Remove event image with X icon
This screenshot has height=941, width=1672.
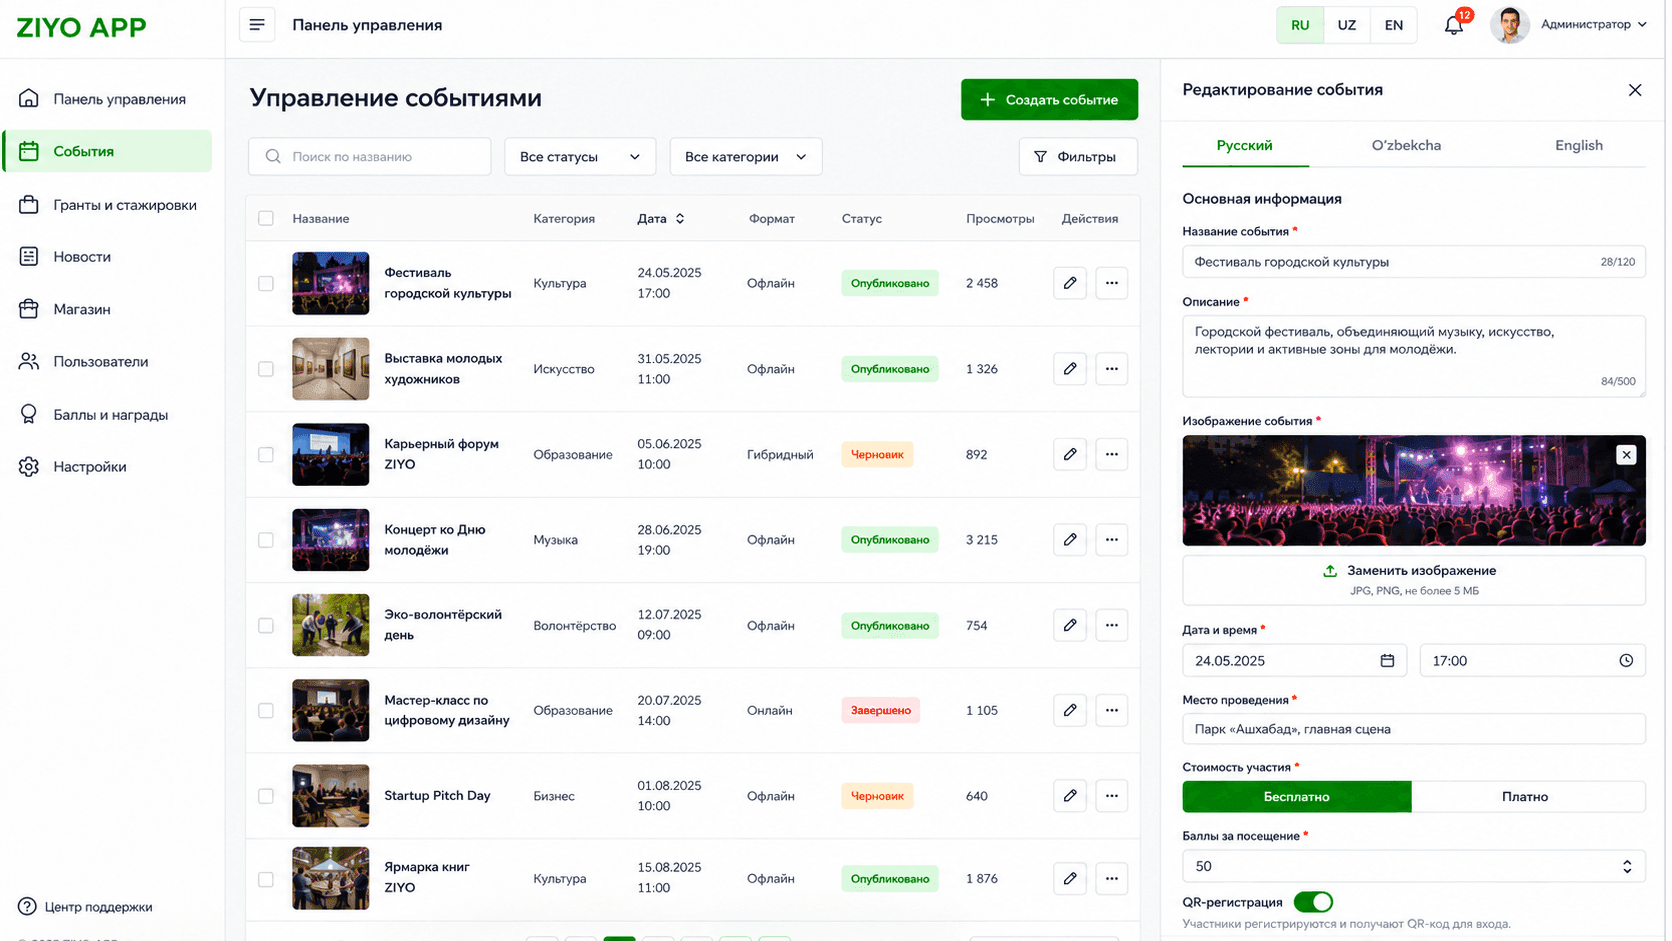point(1627,455)
